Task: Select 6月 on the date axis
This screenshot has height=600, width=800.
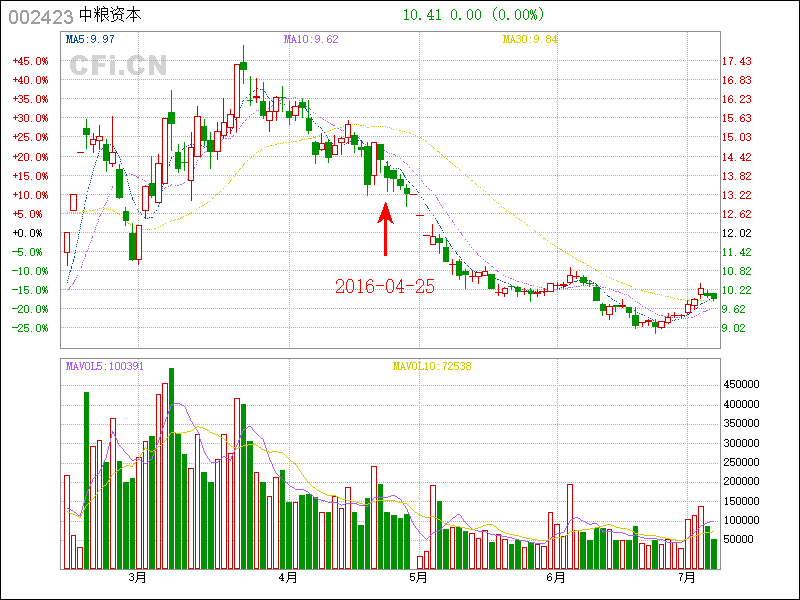Action: [557, 577]
